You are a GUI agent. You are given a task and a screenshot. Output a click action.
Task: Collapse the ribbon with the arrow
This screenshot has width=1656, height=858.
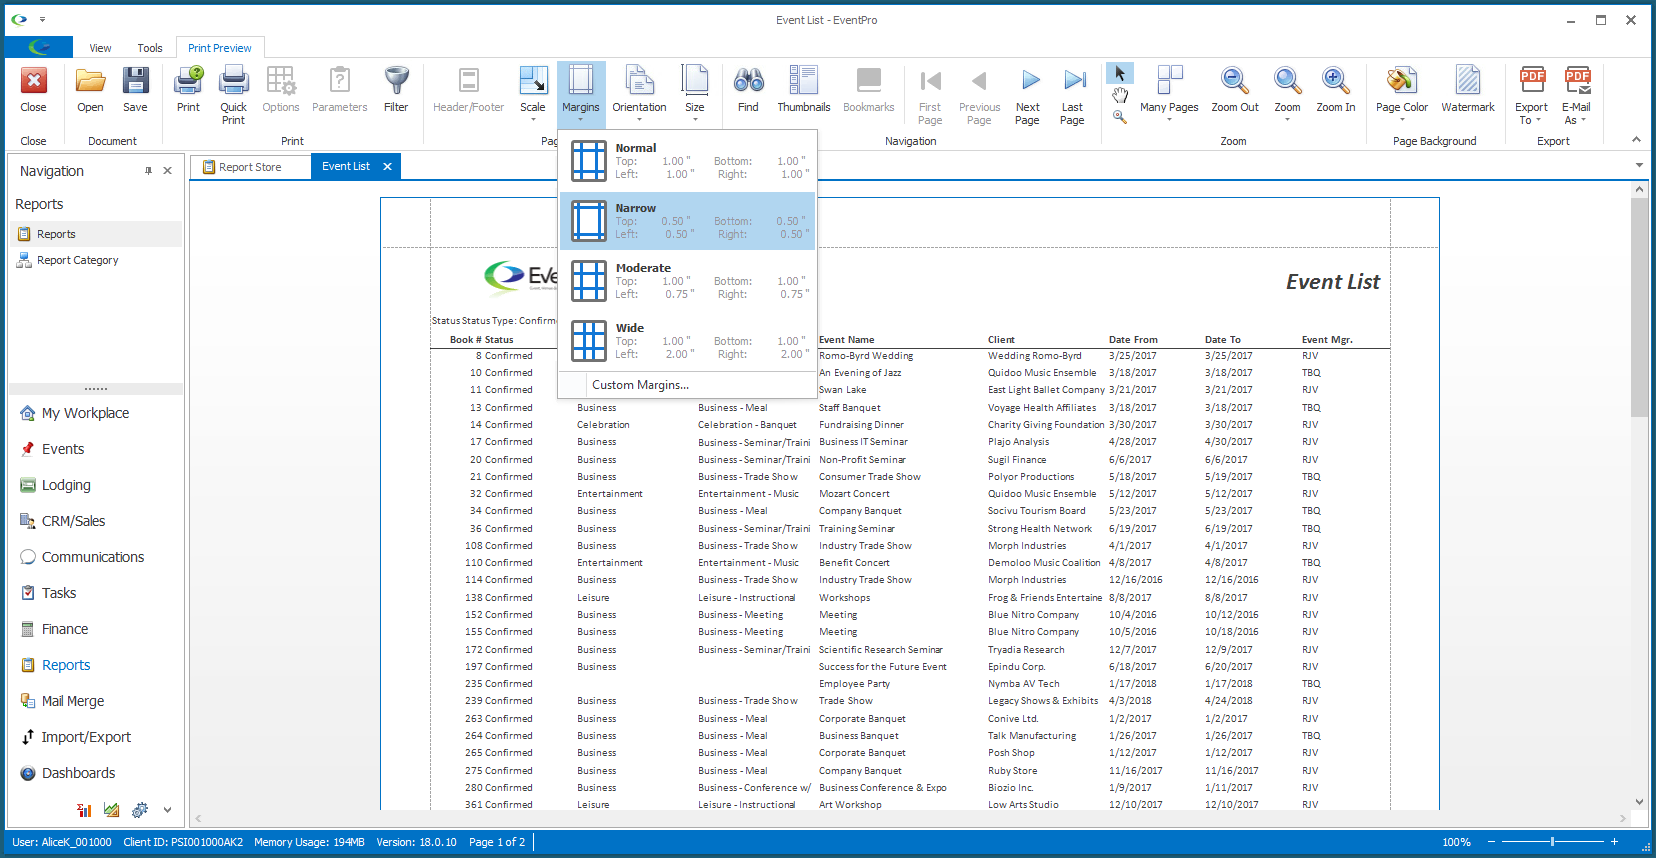pyautogui.click(x=1636, y=140)
